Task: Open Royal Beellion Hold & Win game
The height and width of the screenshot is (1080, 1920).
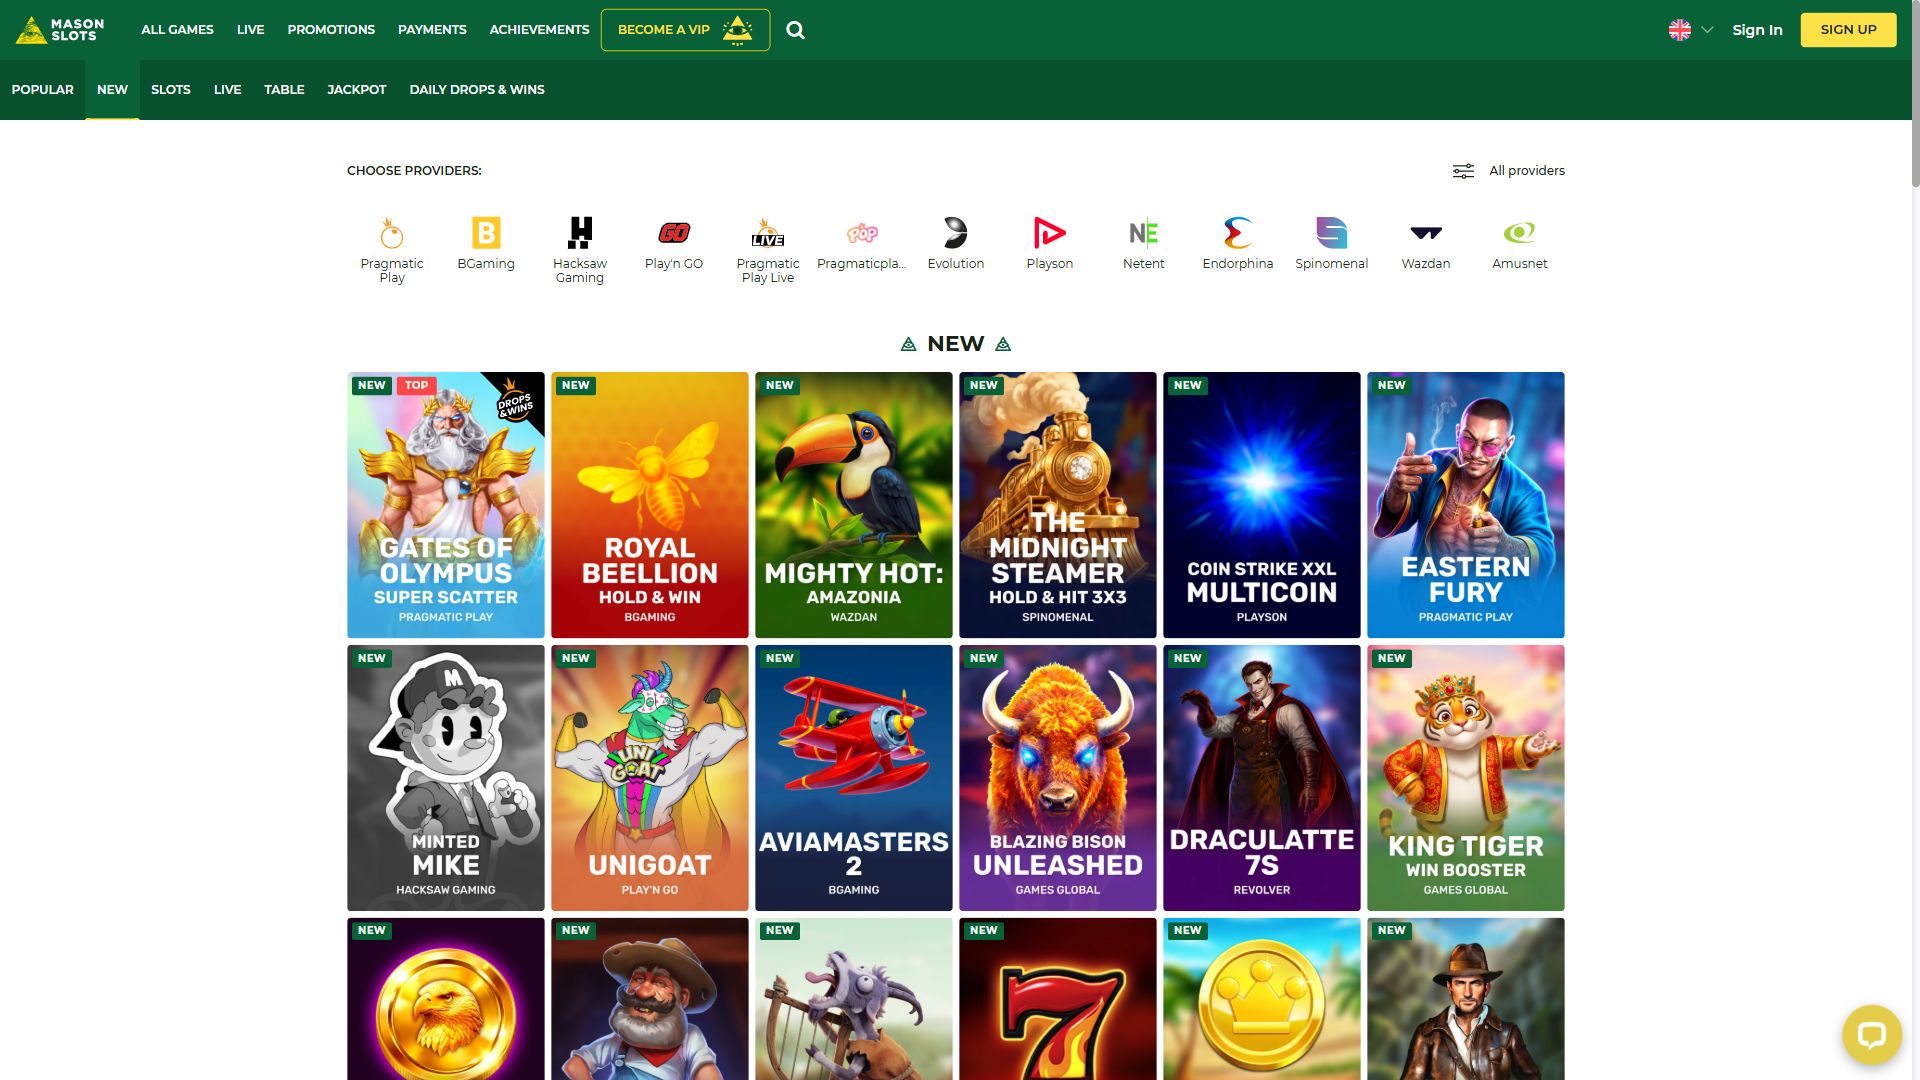Action: click(650, 505)
